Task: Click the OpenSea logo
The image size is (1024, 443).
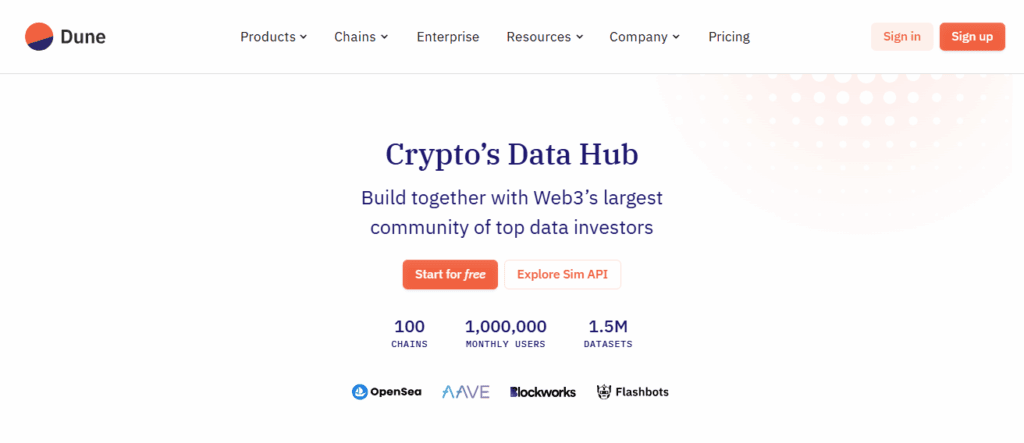Action: pos(386,392)
